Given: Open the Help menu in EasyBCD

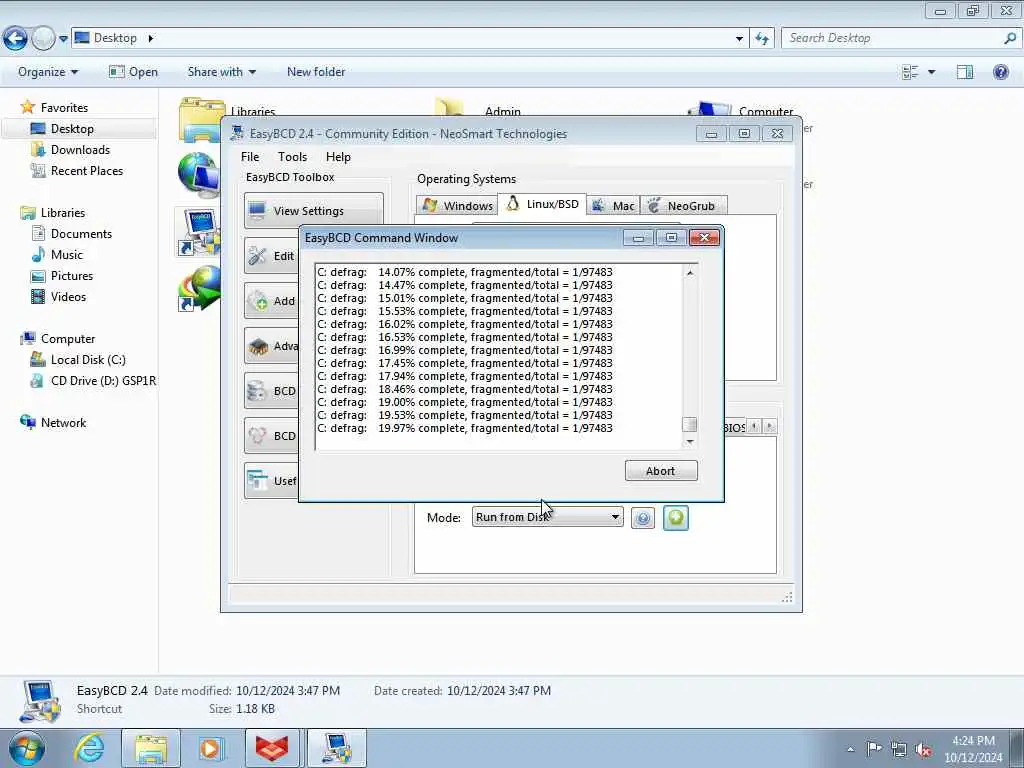Looking at the screenshot, I should click(x=338, y=157).
